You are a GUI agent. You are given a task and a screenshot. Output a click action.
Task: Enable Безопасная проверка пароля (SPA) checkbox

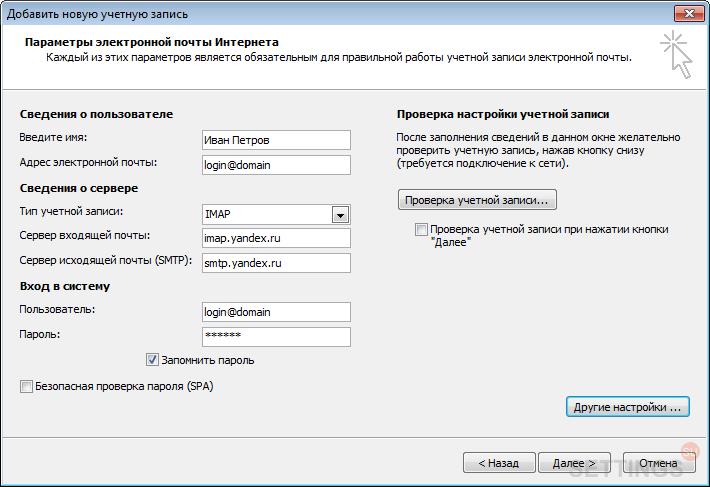[26, 387]
